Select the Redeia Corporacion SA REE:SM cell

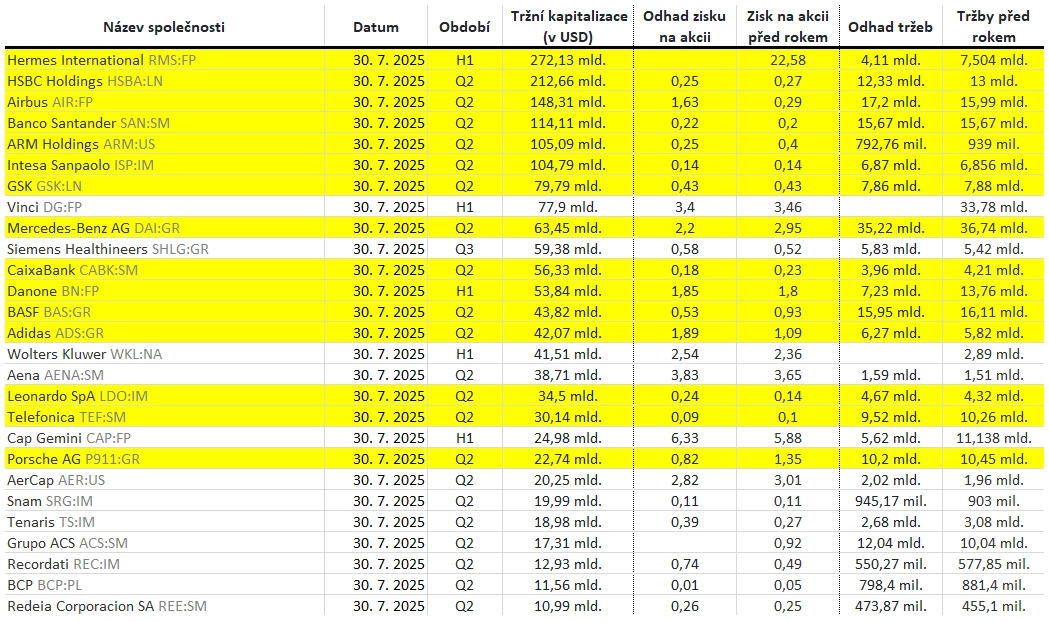(x=165, y=606)
